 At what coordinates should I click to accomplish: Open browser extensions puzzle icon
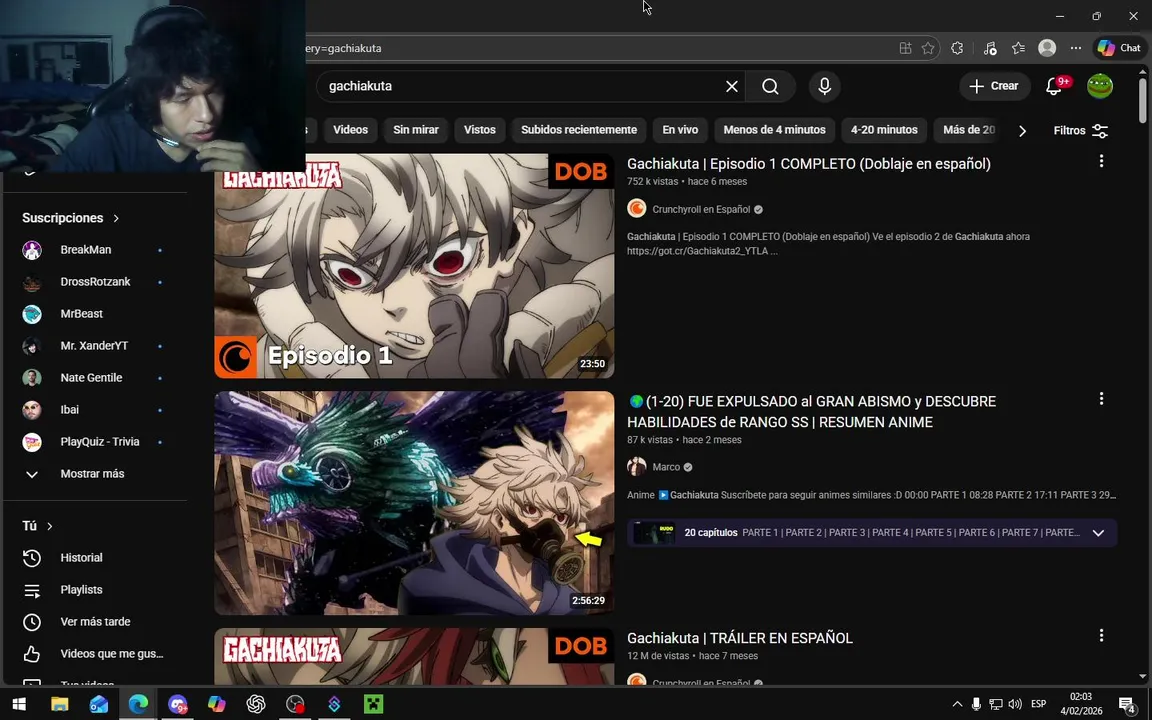tap(957, 48)
